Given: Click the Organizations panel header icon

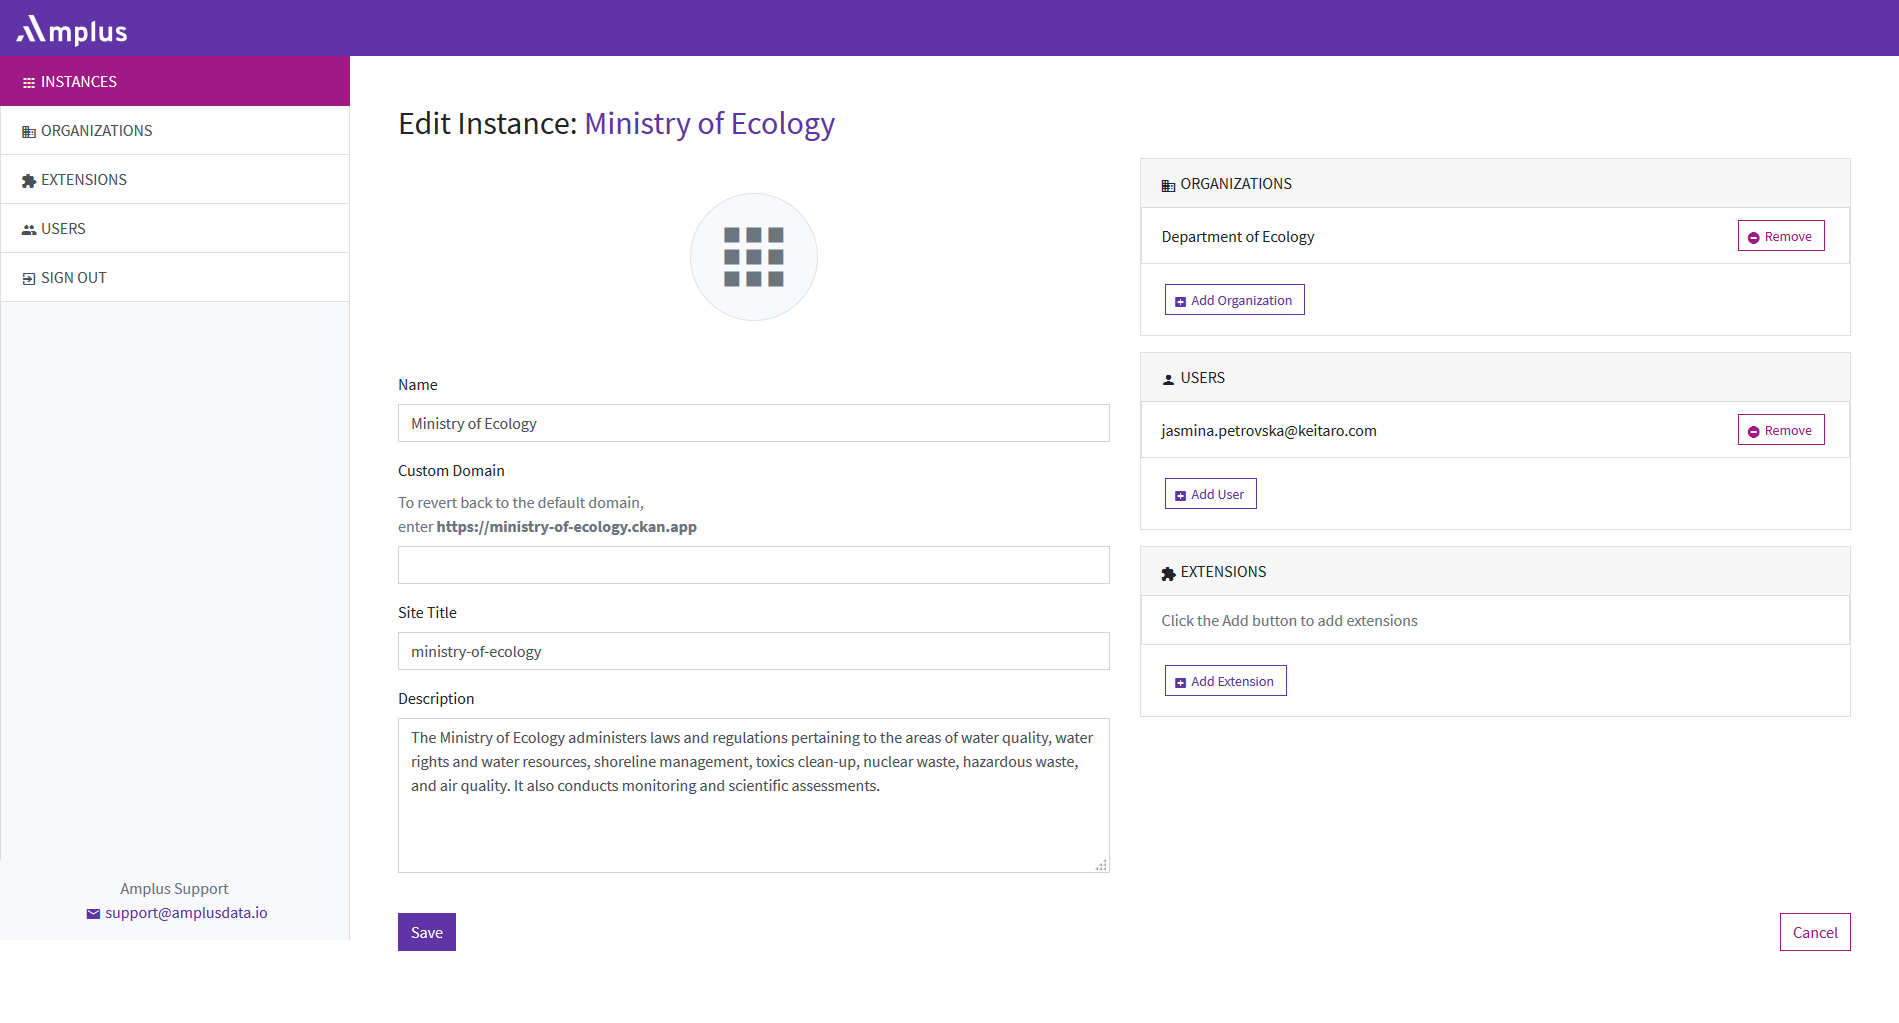Looking at the screenshot, I should coord(1168,185).
